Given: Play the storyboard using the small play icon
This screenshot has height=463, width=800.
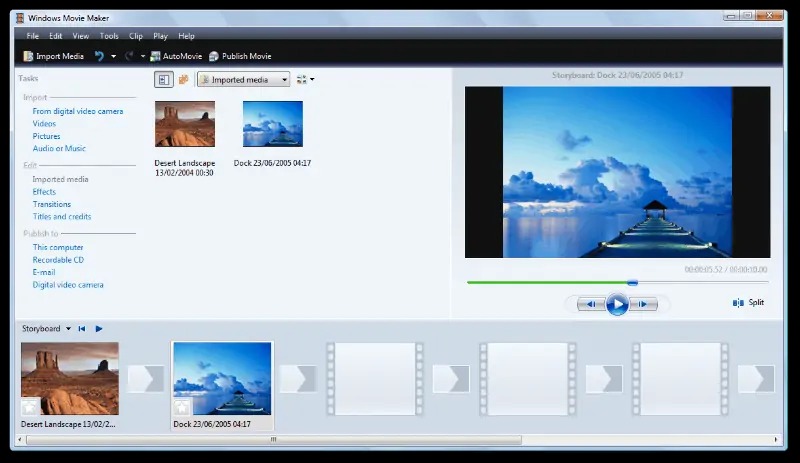Looking at the screenshot, I should click(x=99, y=328).
